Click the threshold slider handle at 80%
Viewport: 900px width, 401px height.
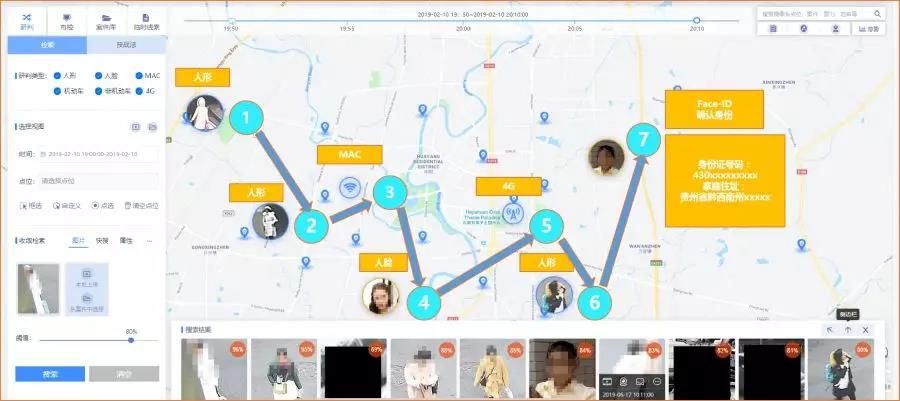click(x=131, y=339)
